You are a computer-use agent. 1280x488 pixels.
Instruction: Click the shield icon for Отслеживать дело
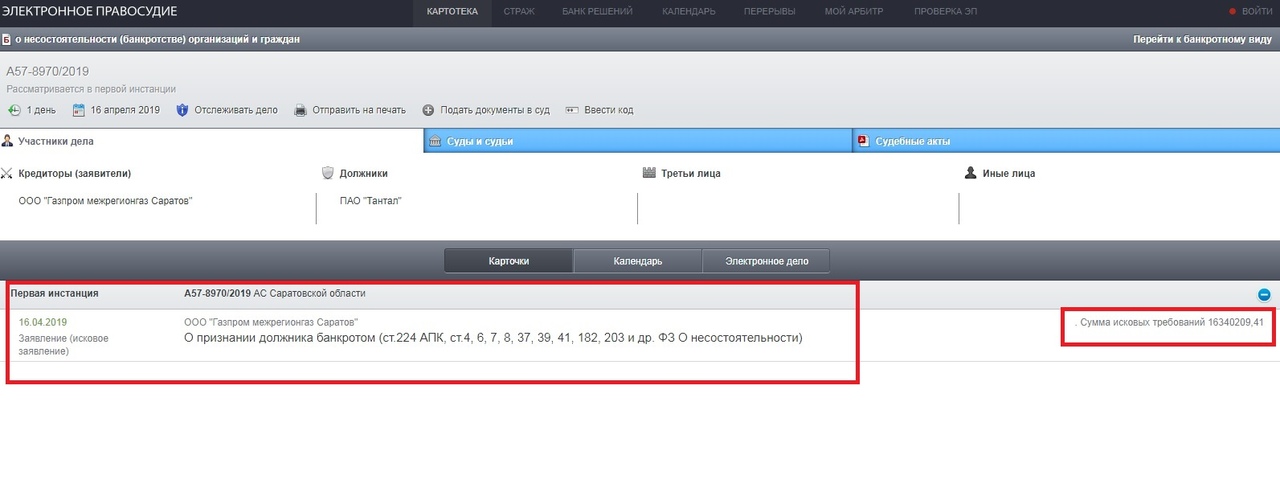(182, 110)
